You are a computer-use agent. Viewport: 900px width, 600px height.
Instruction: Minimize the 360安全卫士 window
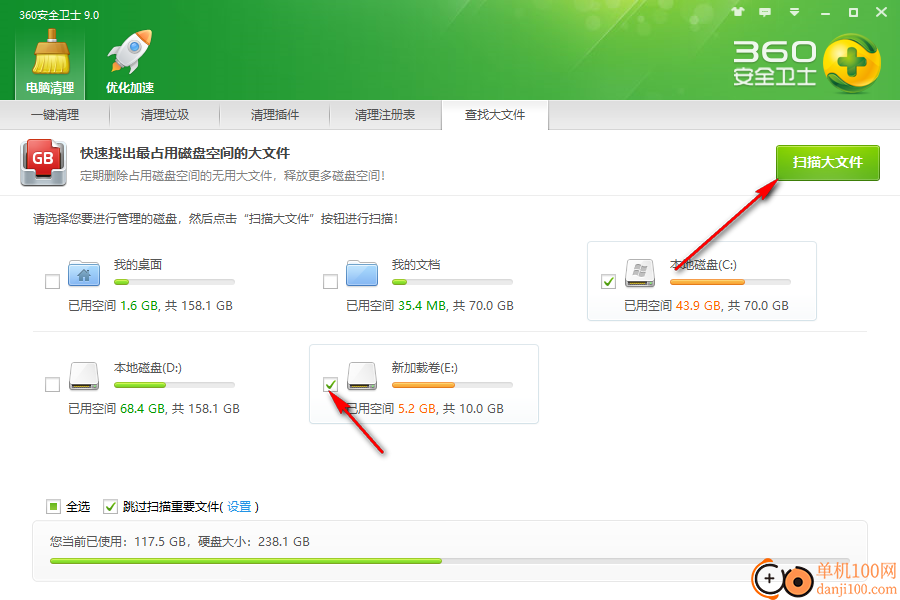tap(825, 13)
